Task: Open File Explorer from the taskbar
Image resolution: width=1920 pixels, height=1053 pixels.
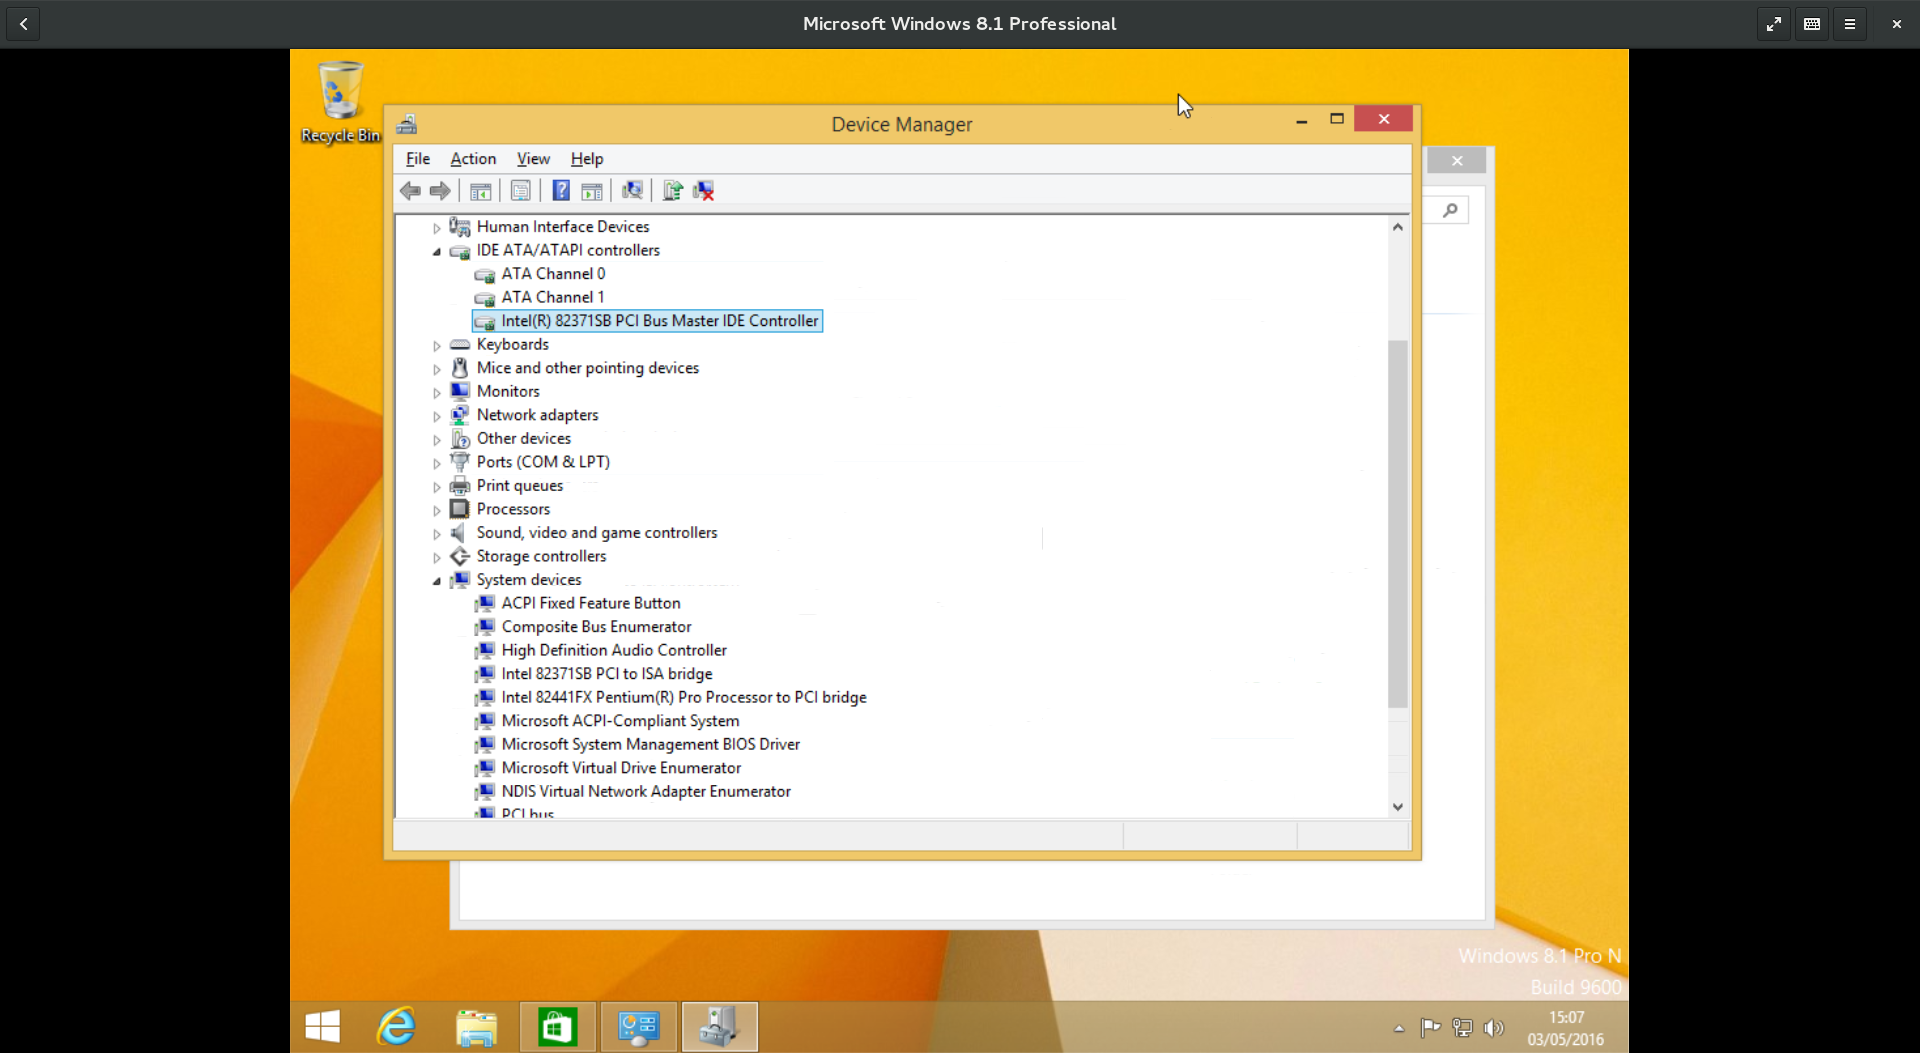Action: 476,1027
